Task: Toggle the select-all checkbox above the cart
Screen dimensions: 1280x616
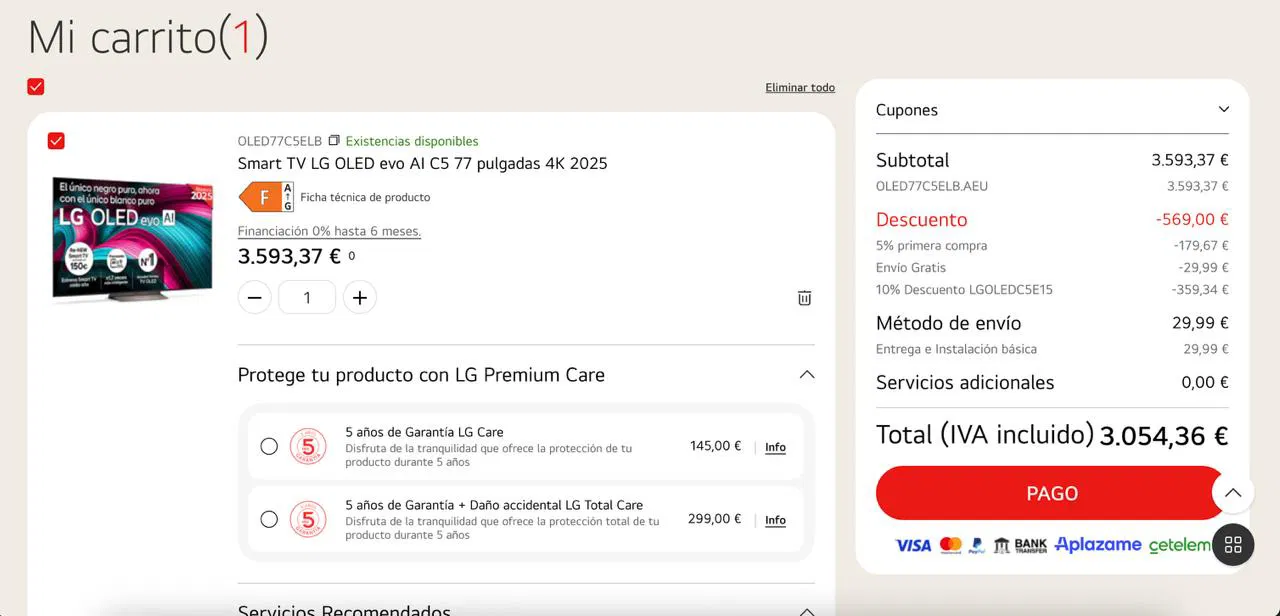Action: [36, 87]
